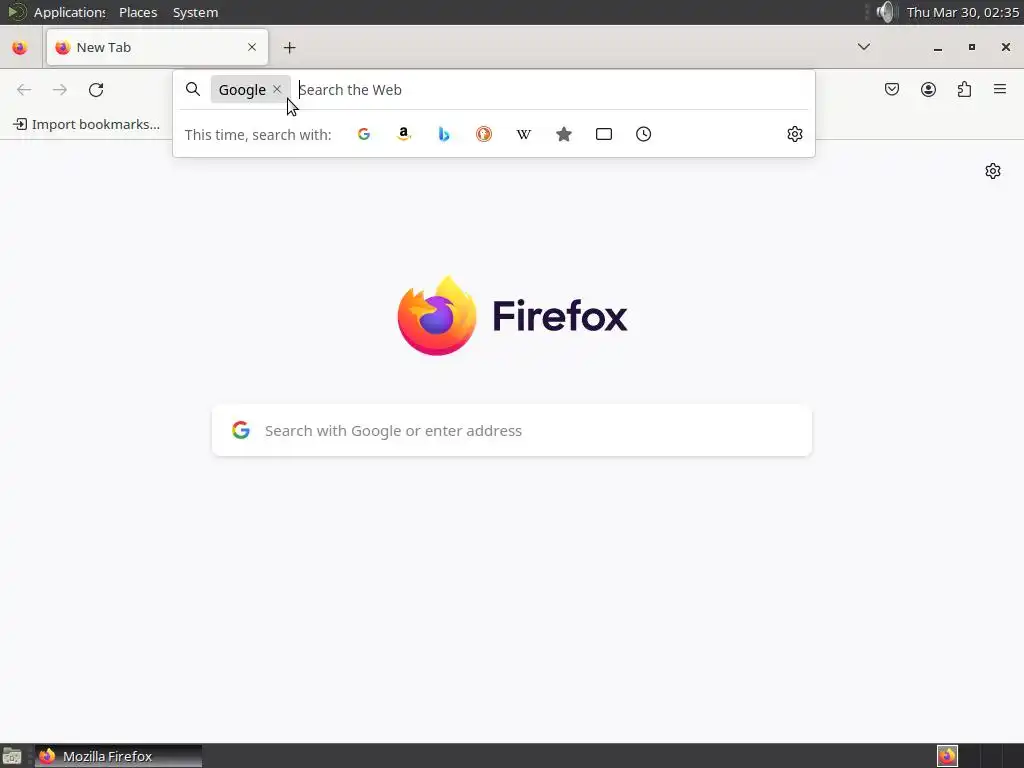Remove the Google search mode chip
The width and height of the screenshot is (1024, 768).
point(277,89)
